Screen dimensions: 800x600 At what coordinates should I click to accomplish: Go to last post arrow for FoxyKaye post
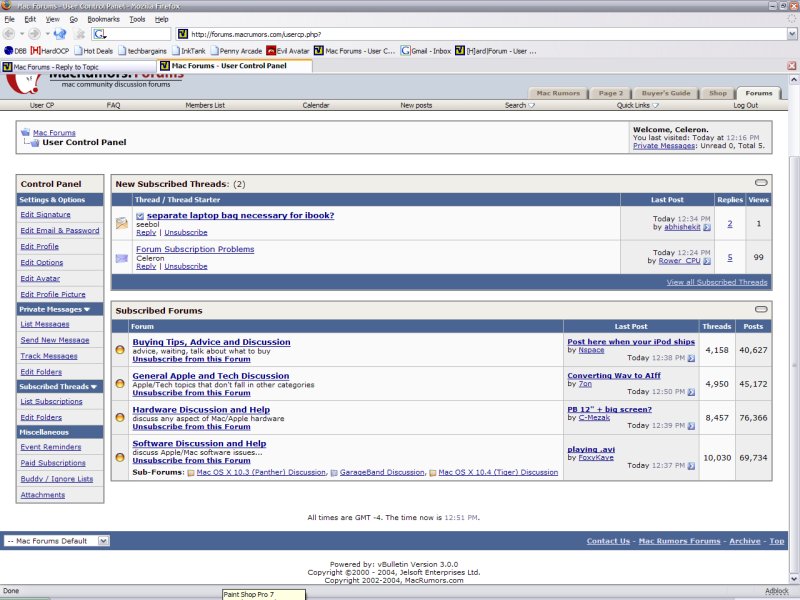tap(691, 466)
